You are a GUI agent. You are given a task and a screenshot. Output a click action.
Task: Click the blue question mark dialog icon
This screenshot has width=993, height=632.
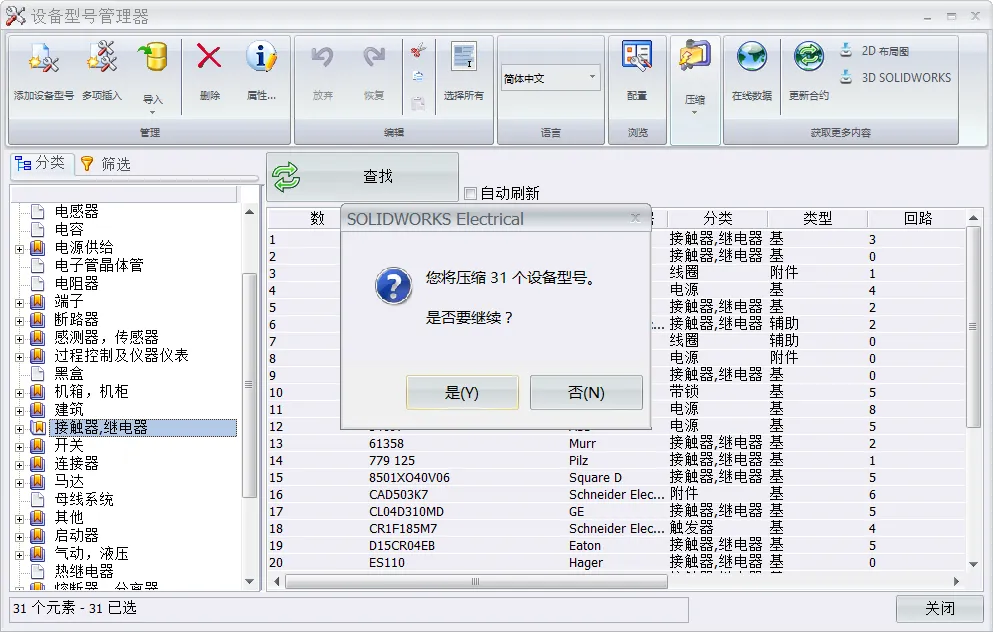(393, 286)
